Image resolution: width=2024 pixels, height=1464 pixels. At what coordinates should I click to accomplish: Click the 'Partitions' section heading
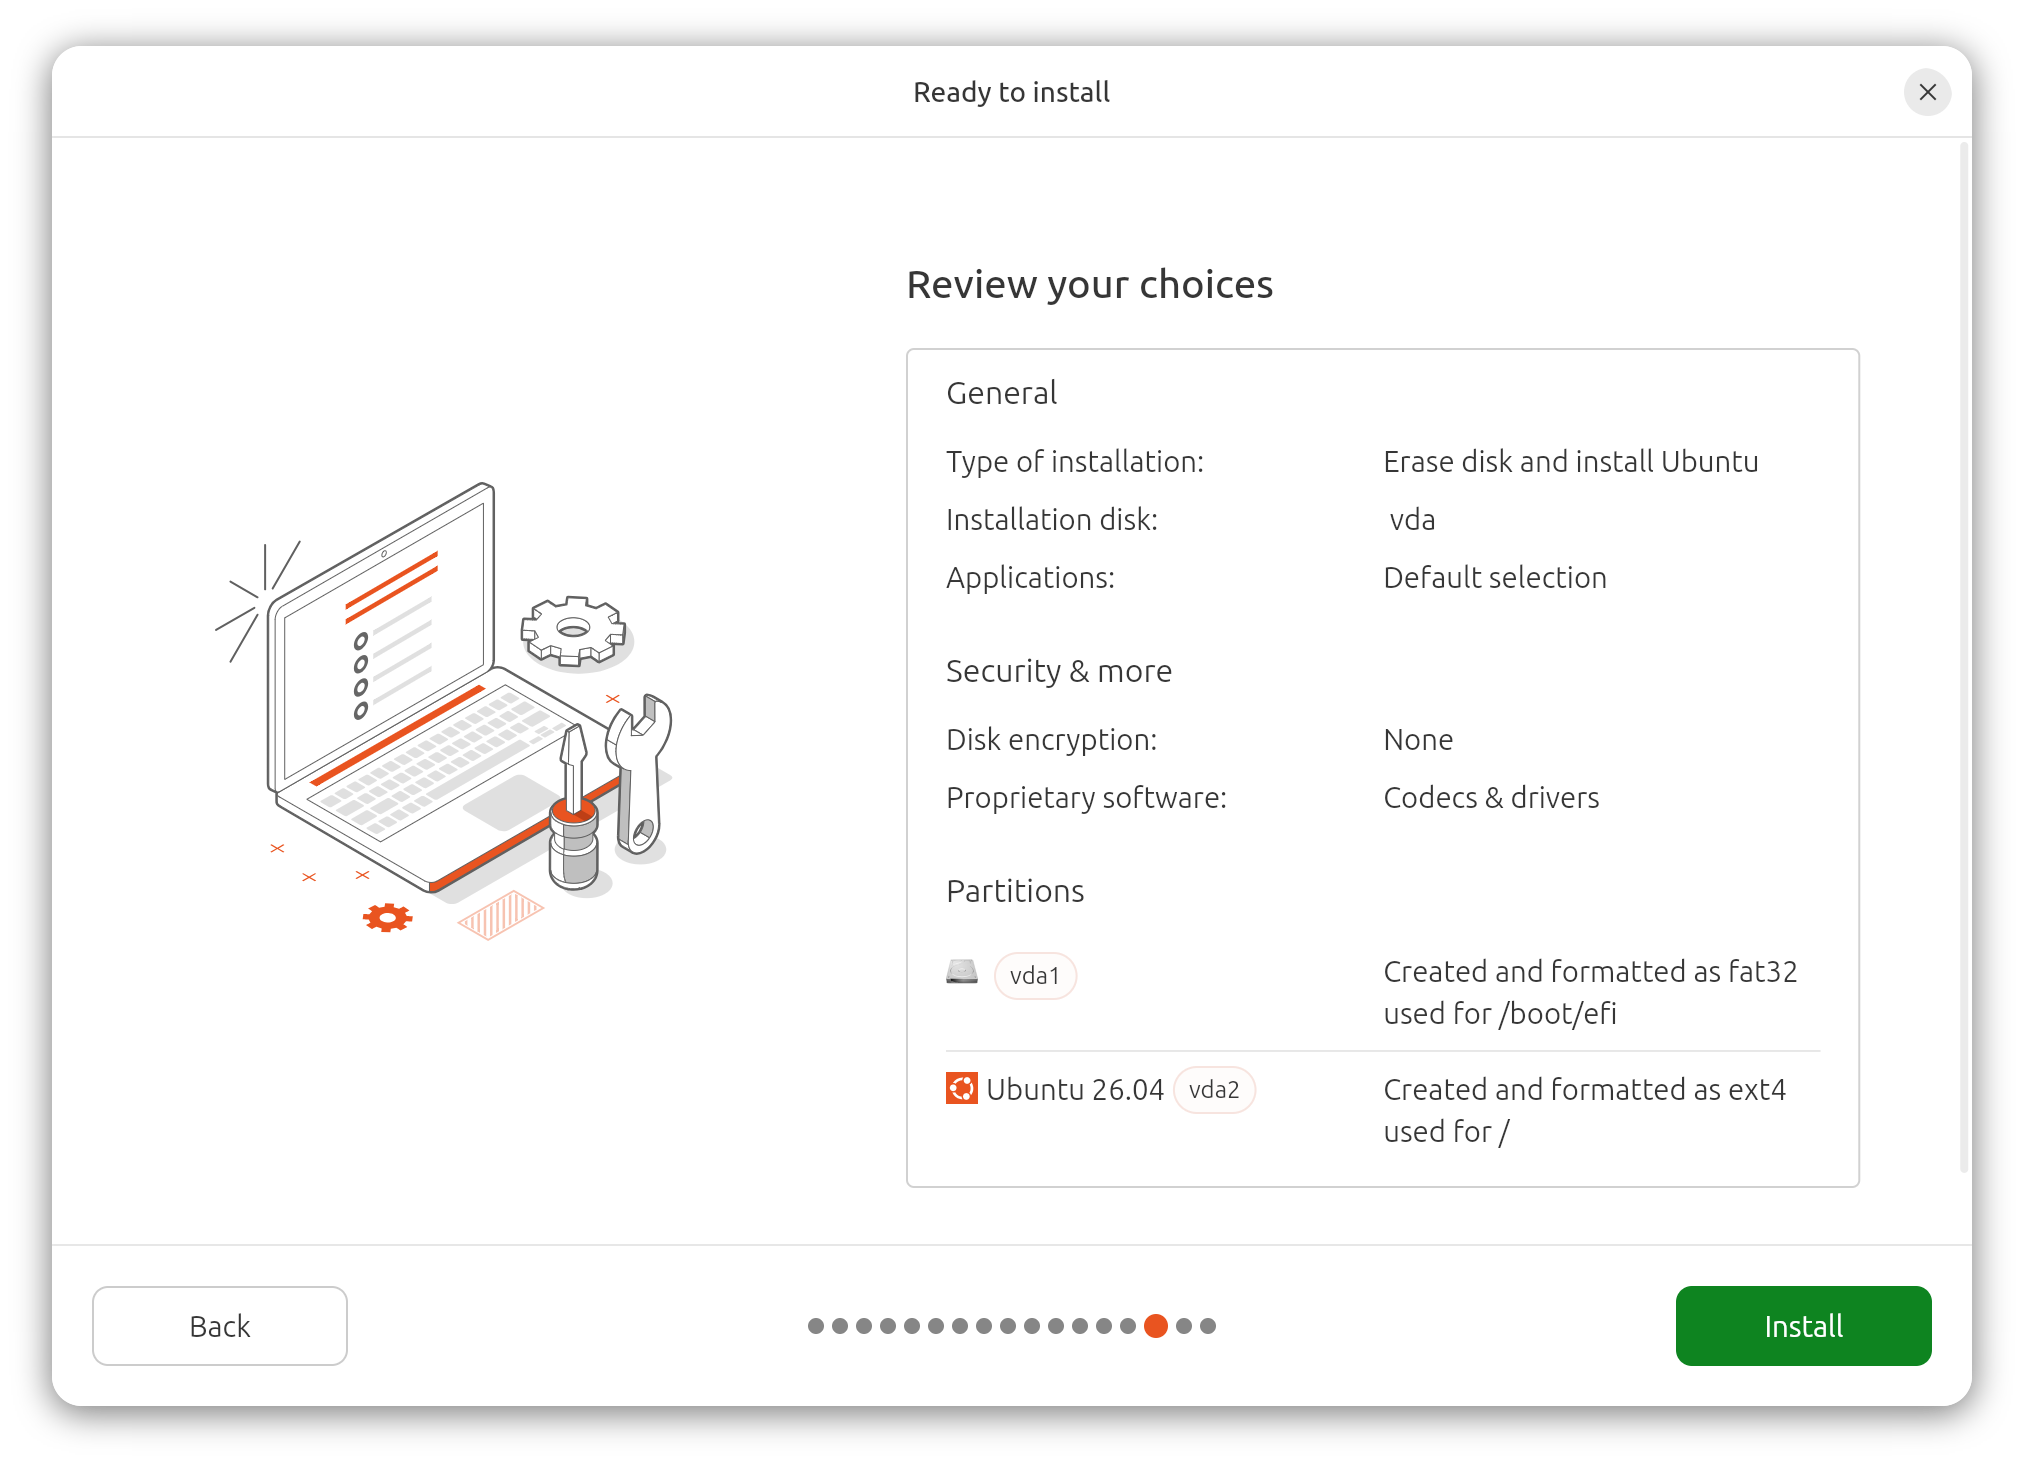(x=1015, y=891)
